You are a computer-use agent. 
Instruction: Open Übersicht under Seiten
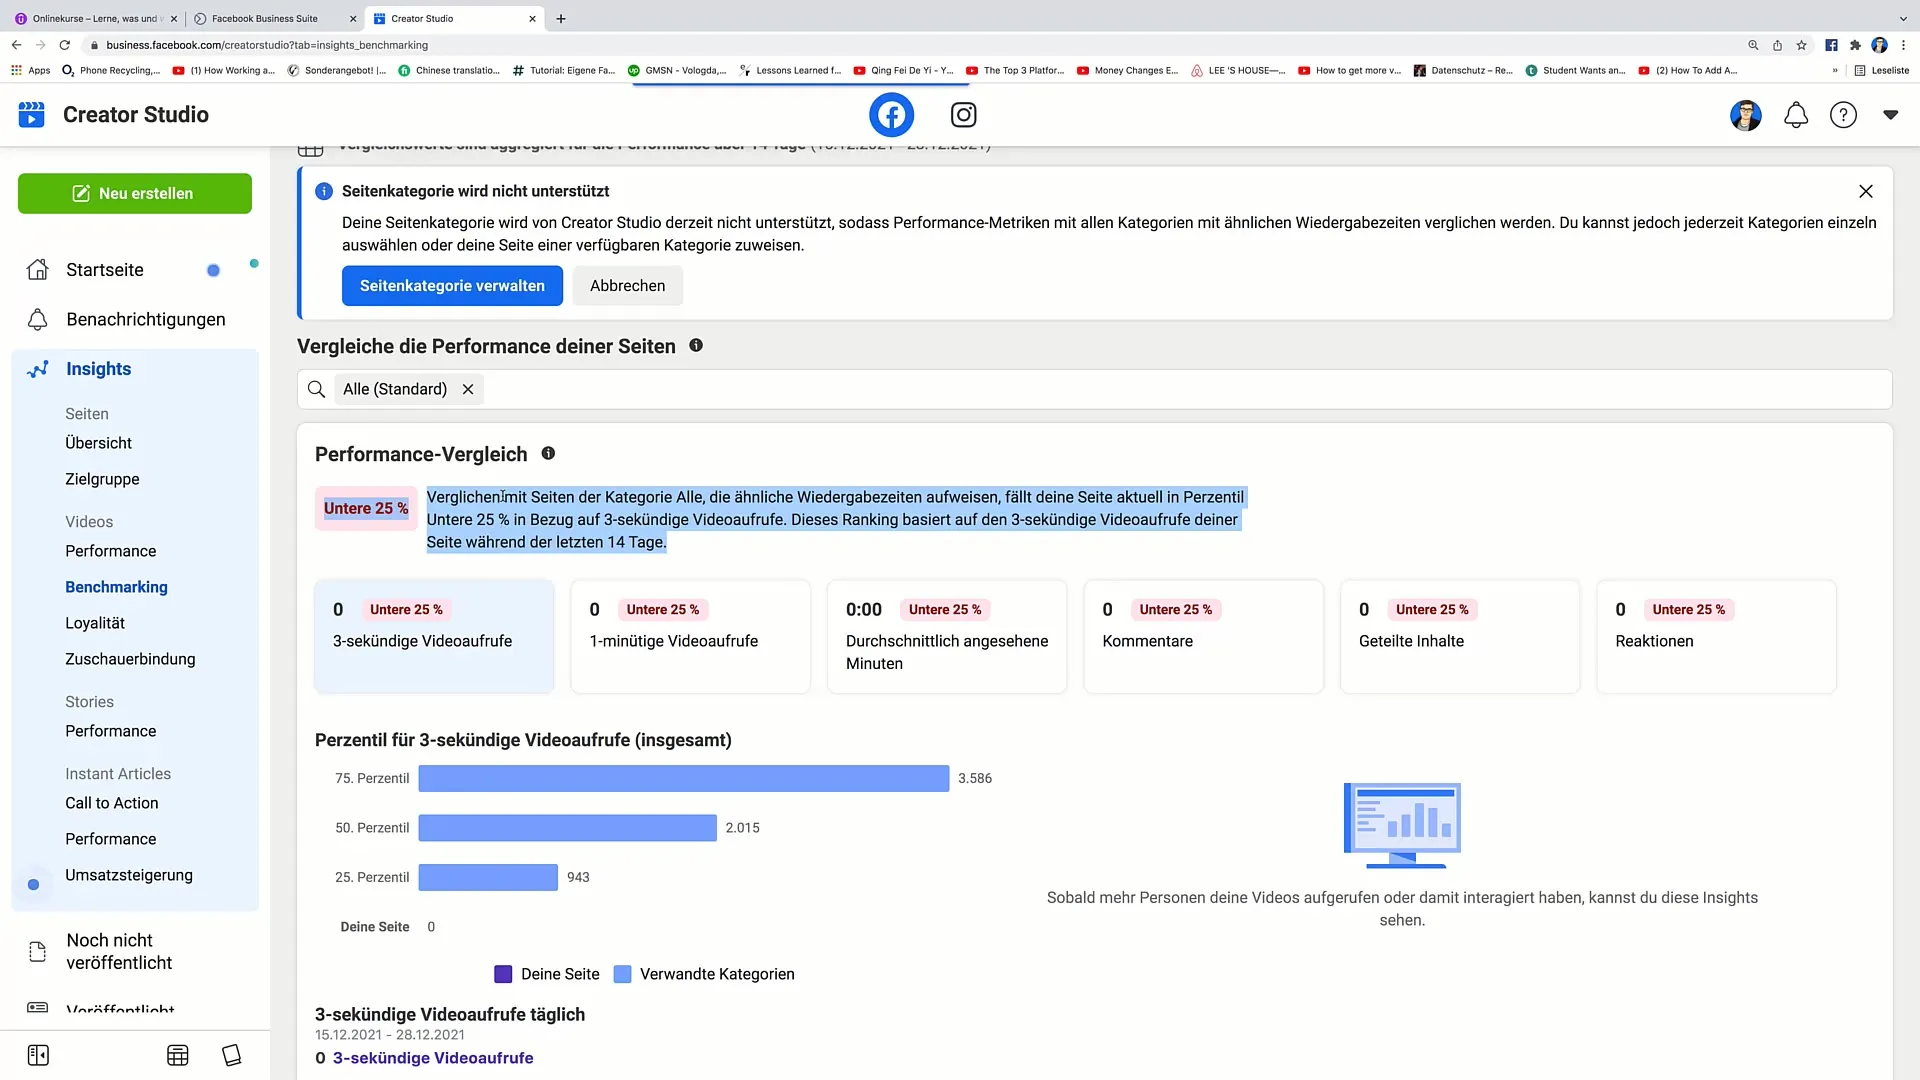pyautogui.click(x=98, y=443)
